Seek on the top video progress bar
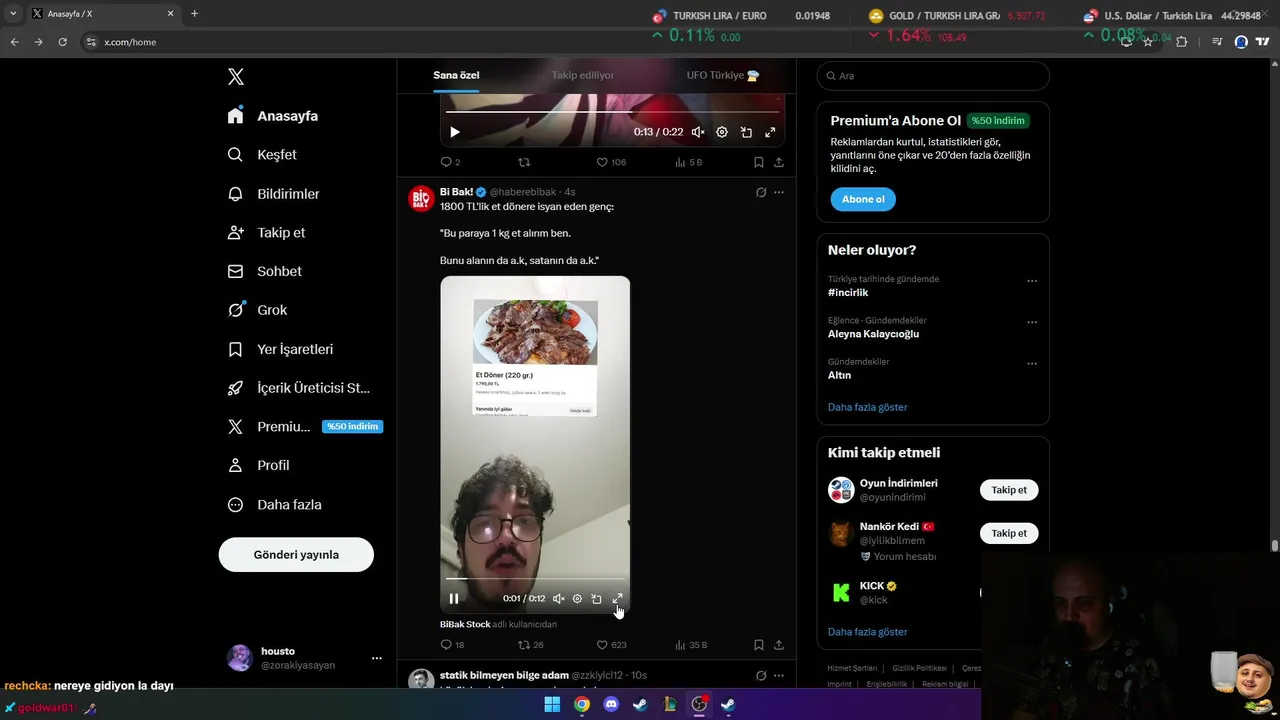 612,111
